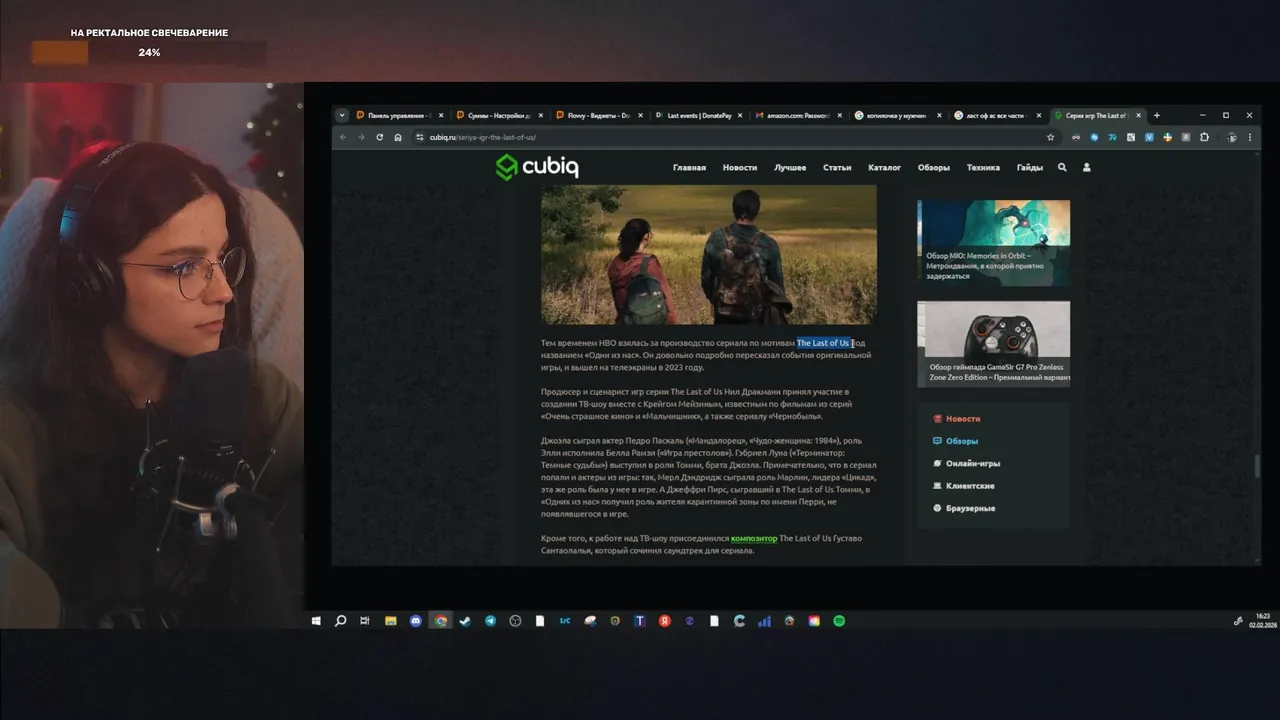Open Статьи in site navigation
1280x720 pixels.
coord(837,168)
